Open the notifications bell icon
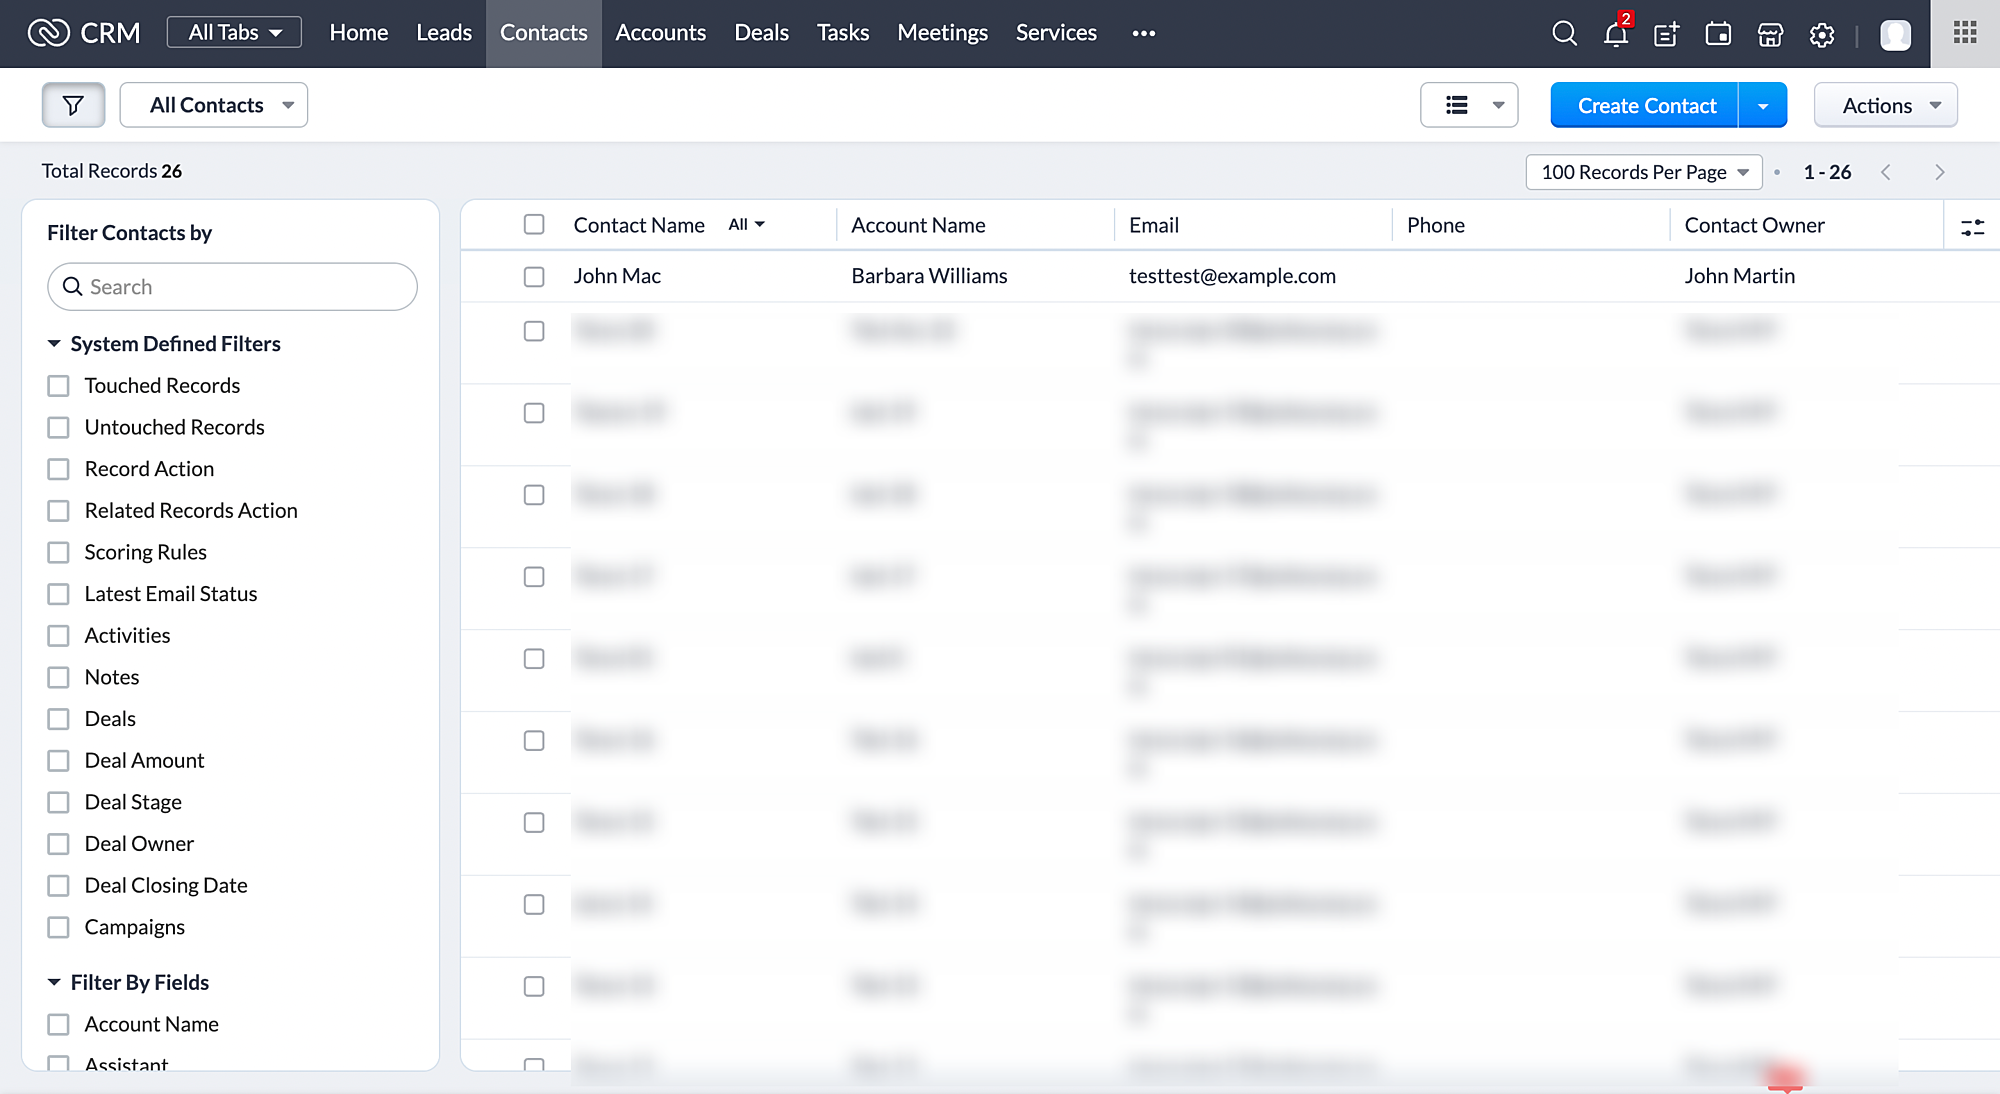Image resolution: width=2000 pixels, height=1094 pixels. (1615, 34)
